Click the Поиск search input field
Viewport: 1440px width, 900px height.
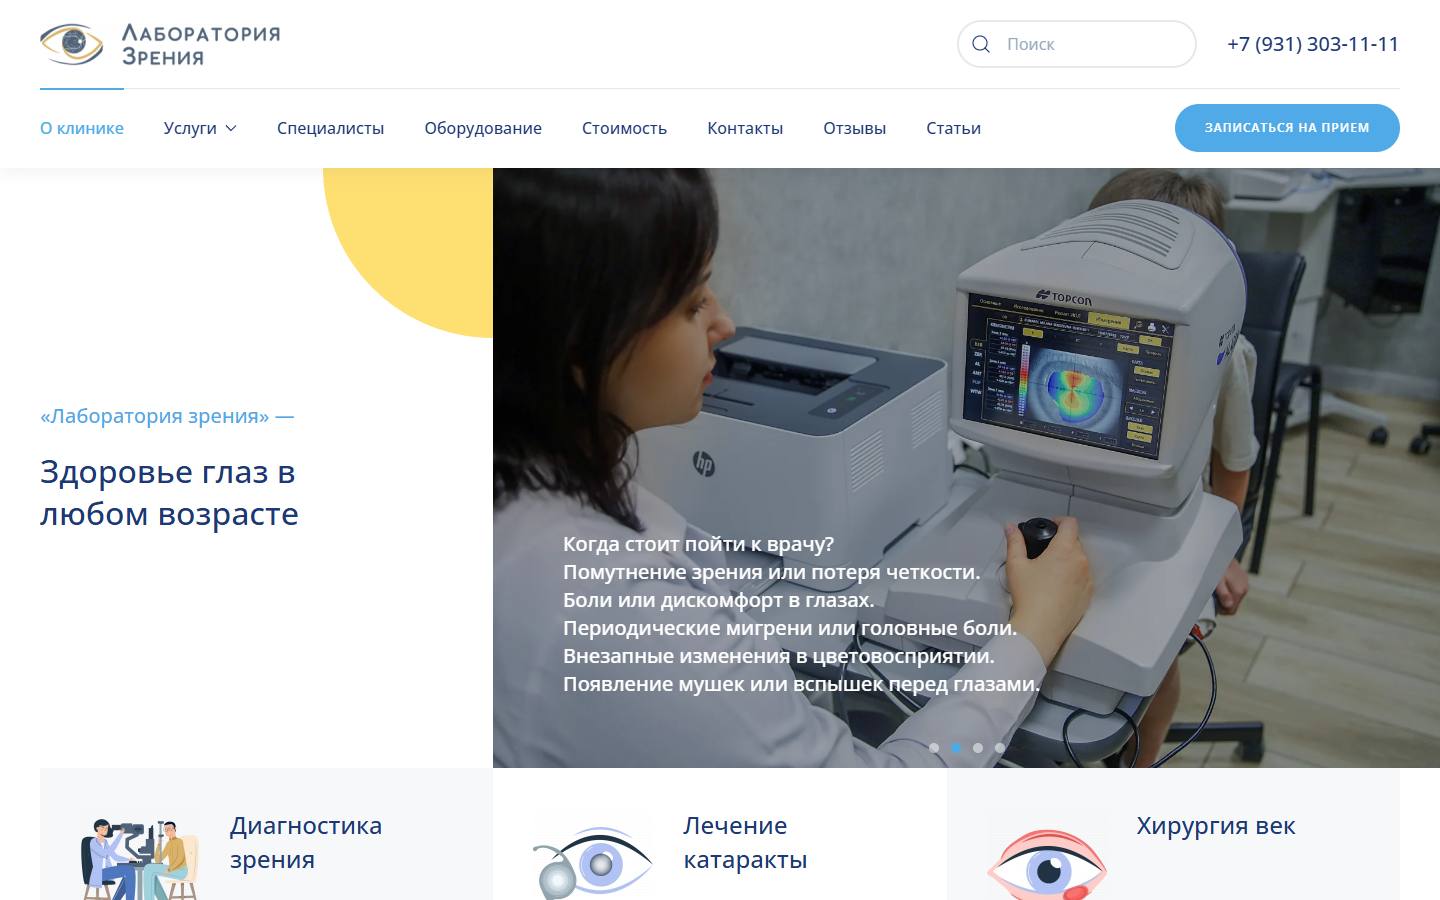tap(1076, 44)
